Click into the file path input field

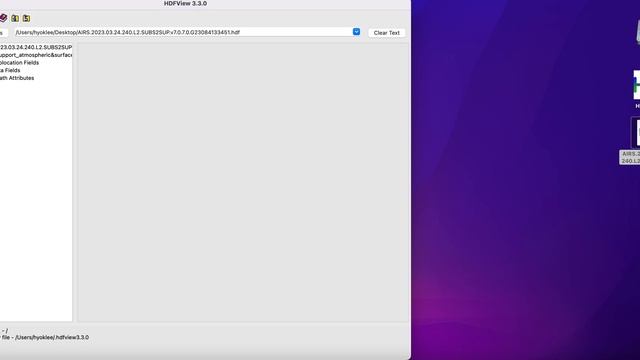(183, 32)
